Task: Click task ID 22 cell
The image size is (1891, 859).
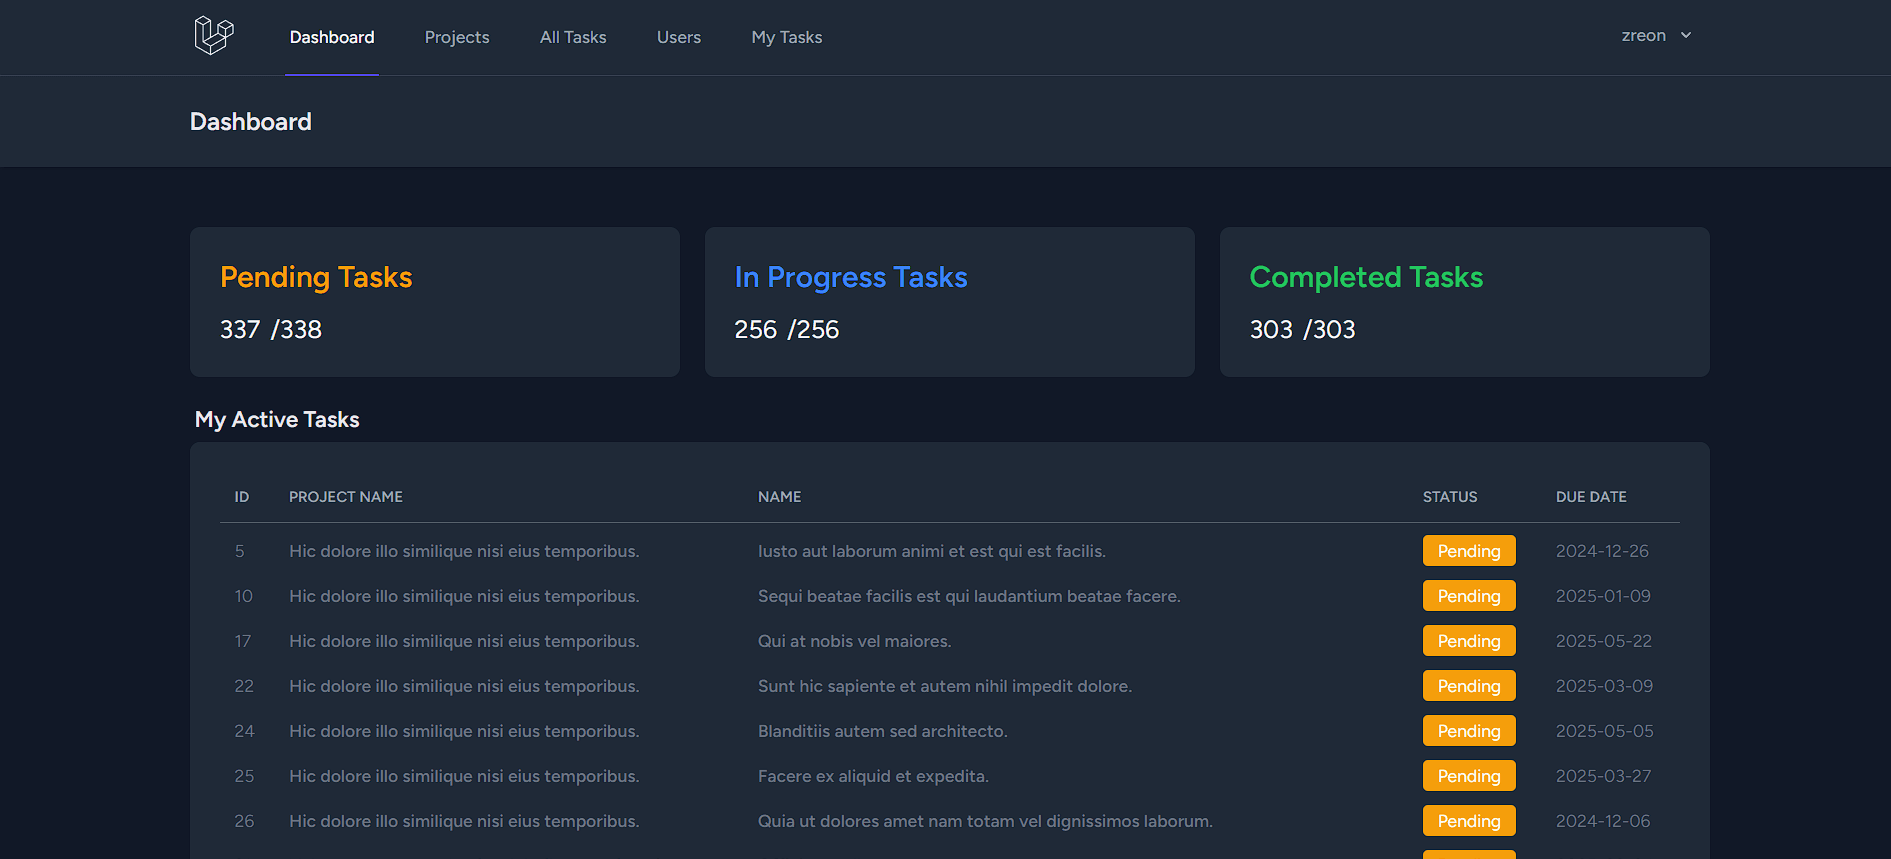Action: click(x=244, y=686)
